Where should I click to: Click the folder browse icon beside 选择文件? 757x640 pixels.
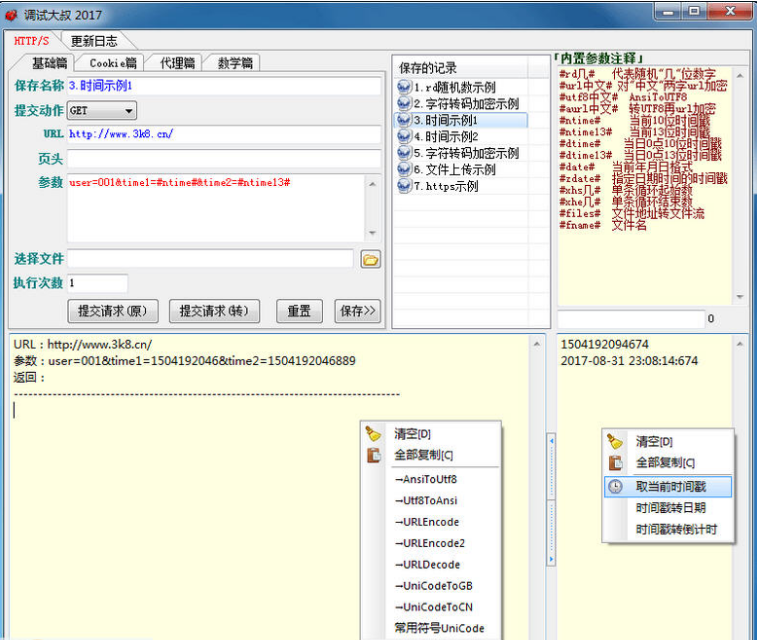click(x=370, y=260)
